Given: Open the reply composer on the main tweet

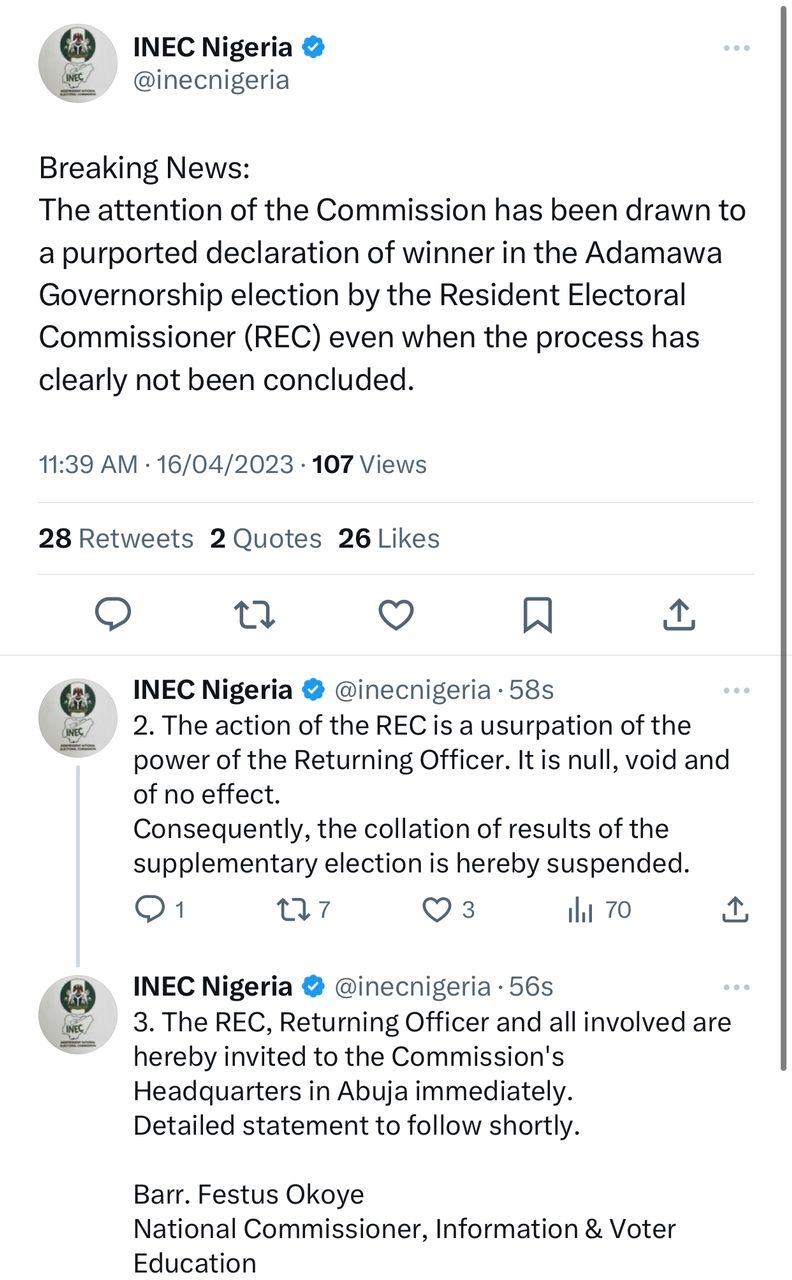Looking at the screenshot, I should pos(113,615).
